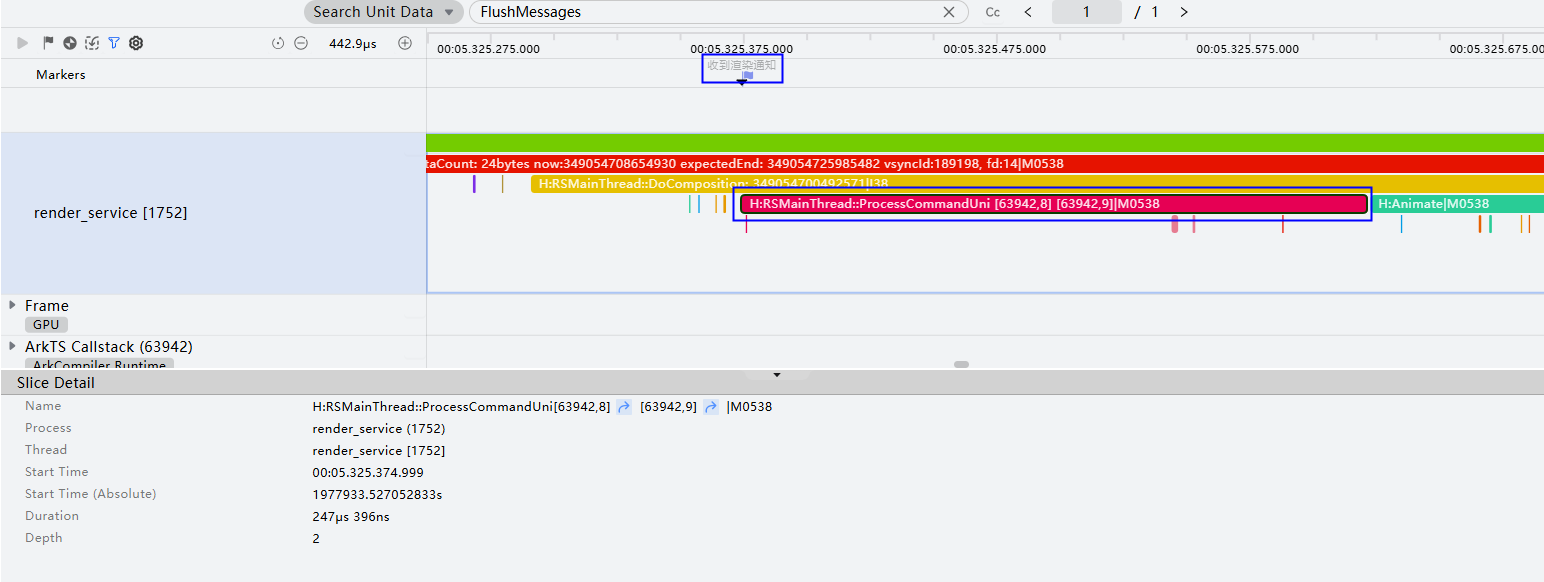
Task: Click the flag marker icon in the toolbar
Action: point(47,43)
